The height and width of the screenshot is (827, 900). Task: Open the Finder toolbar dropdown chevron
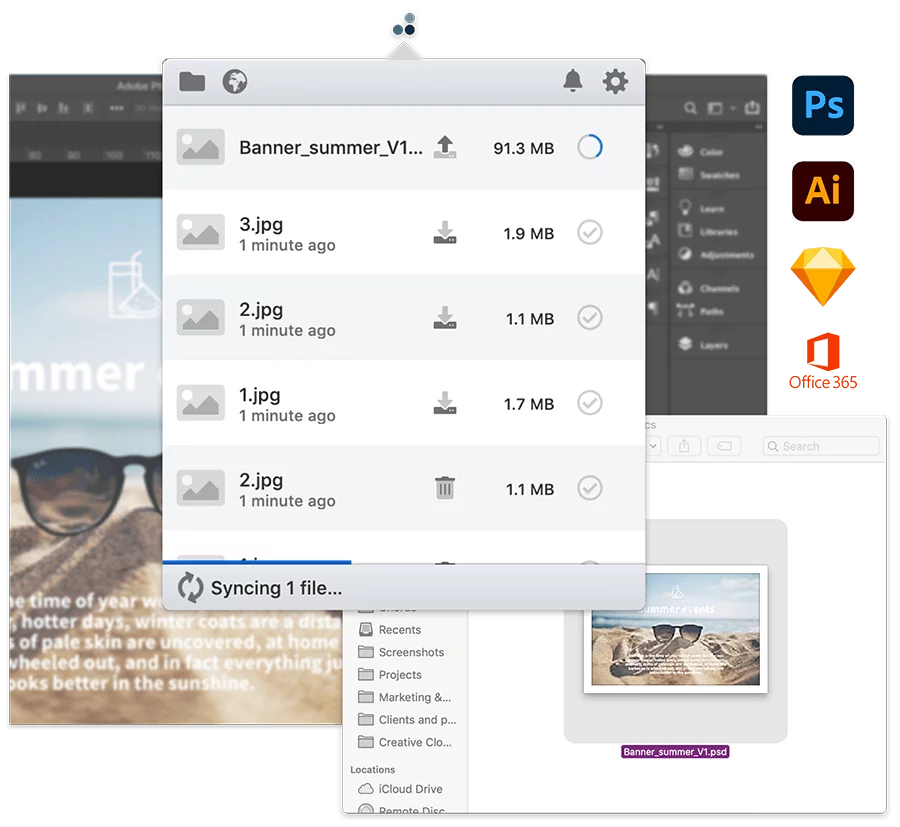coord(653,446)
